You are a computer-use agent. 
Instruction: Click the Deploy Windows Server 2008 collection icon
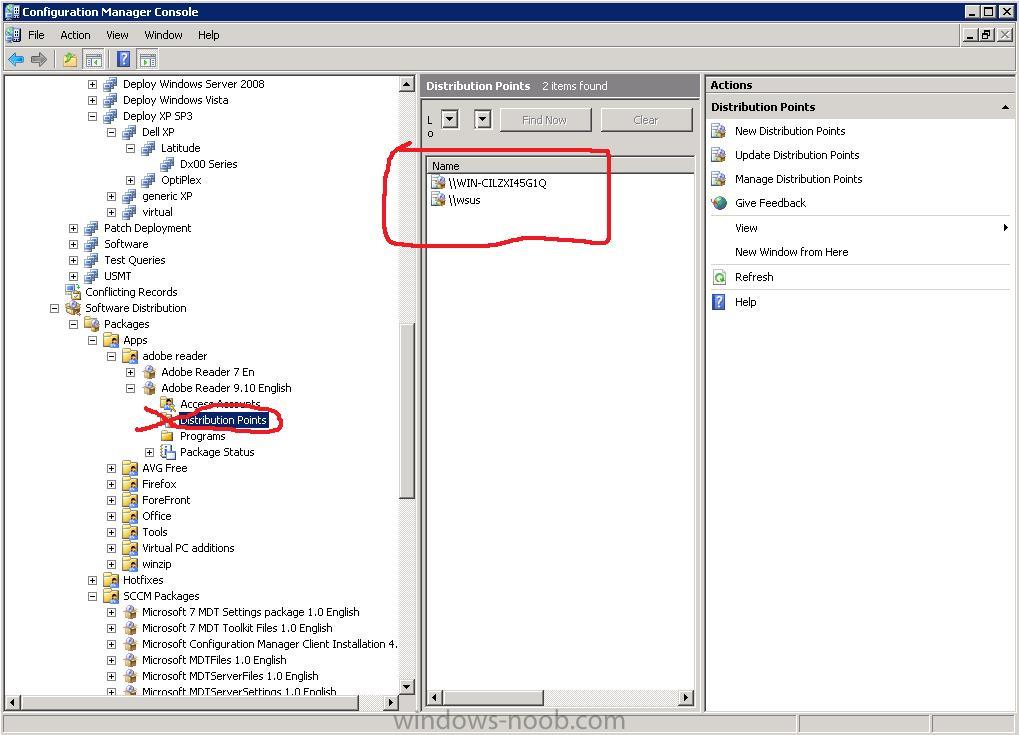pyautogui.click(x=110, y=84)
